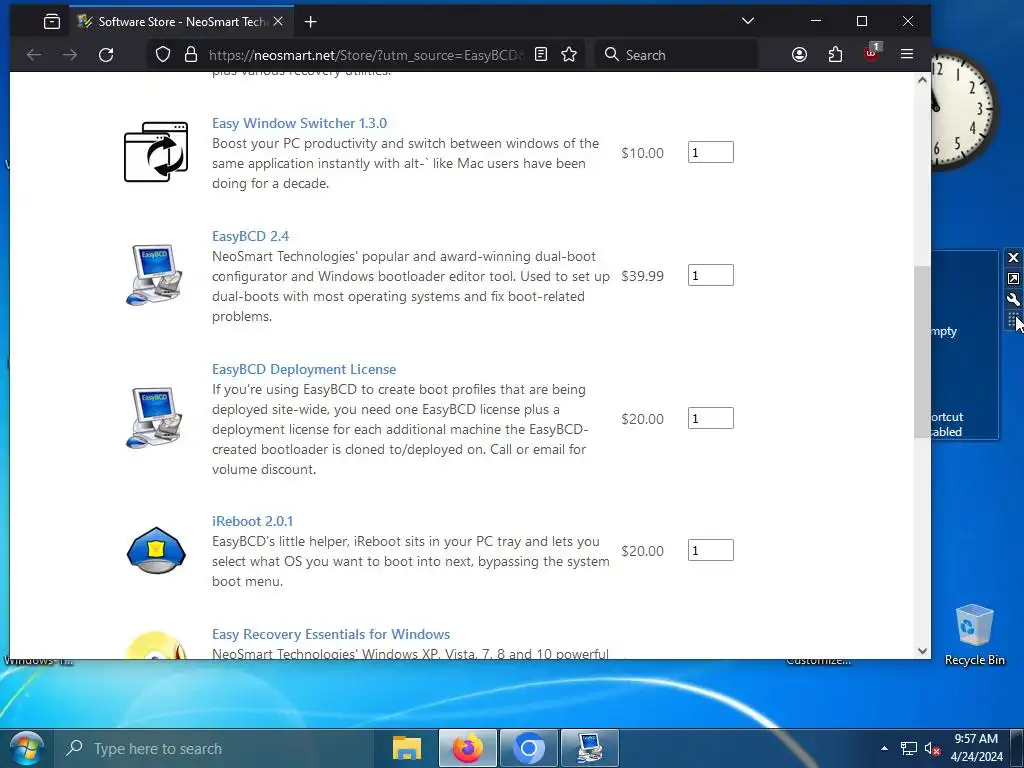Open the EasyBCD app in taskbar
Screen dimensions: 1024x768
(590, 748)
